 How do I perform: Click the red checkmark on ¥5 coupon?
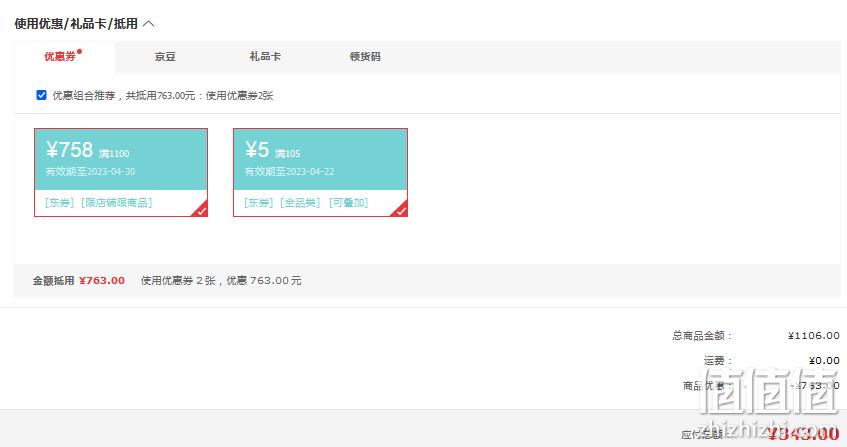pos(400,210)
